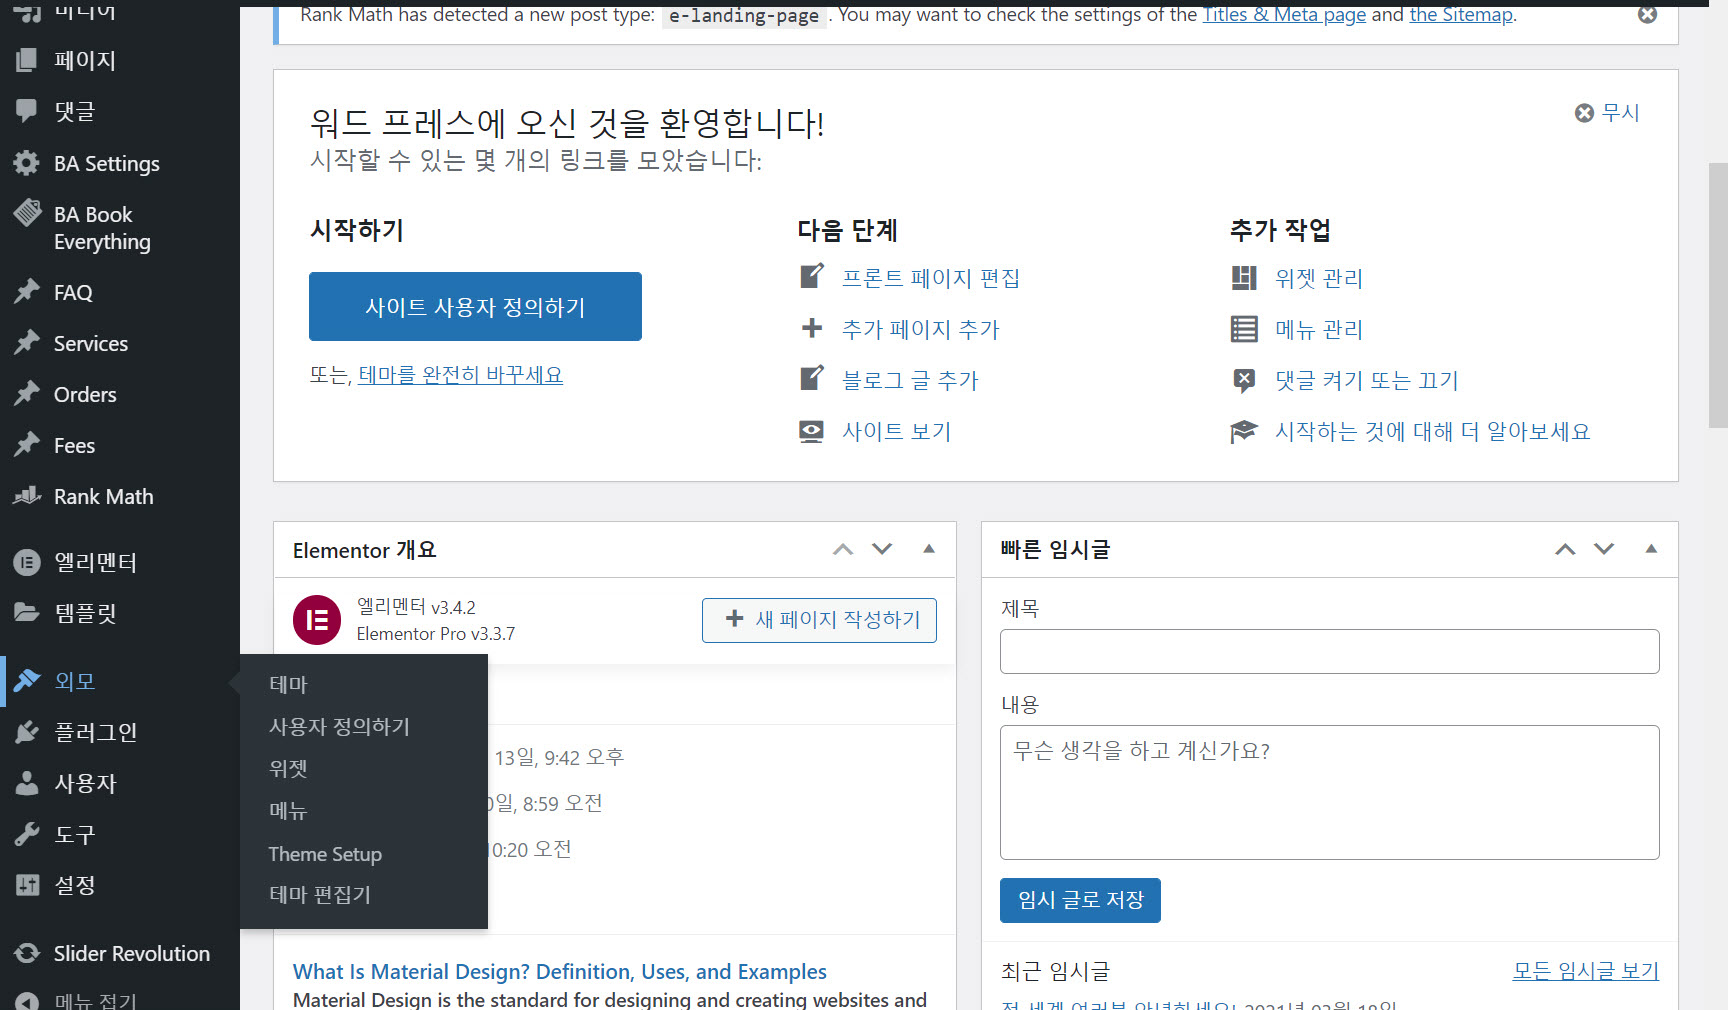Click the Orders pin icon
Image resolution: width=1728 pixels, height=1010 pixels.
coord(27,394)
